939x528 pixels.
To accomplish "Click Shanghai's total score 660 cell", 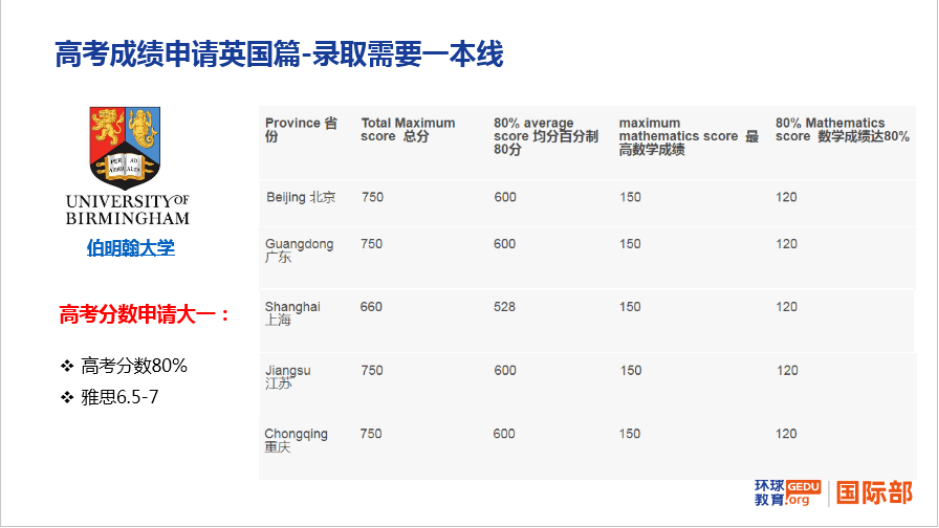I will click(x=371, y=307).
